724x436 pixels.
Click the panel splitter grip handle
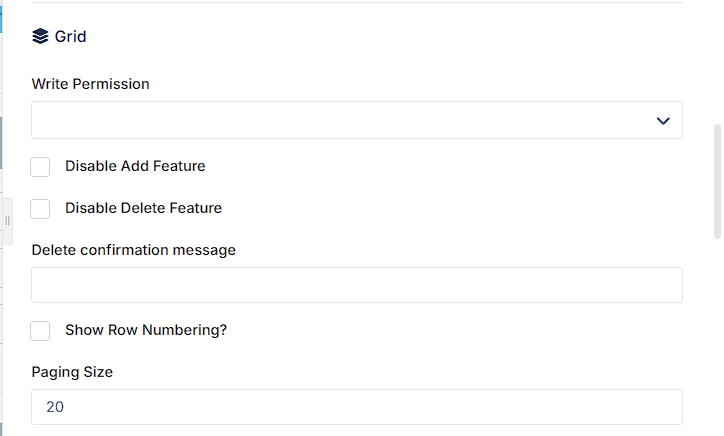coord(7,221)
